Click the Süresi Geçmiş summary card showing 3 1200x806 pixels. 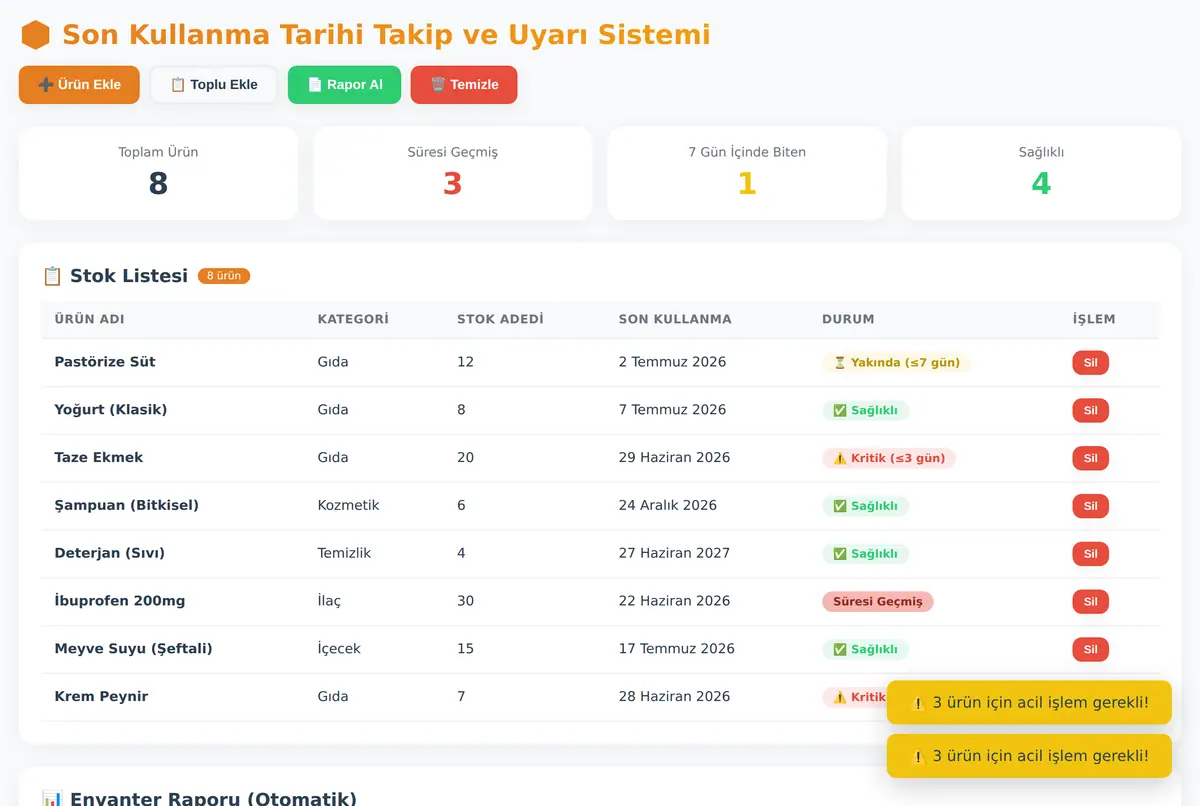453,173
